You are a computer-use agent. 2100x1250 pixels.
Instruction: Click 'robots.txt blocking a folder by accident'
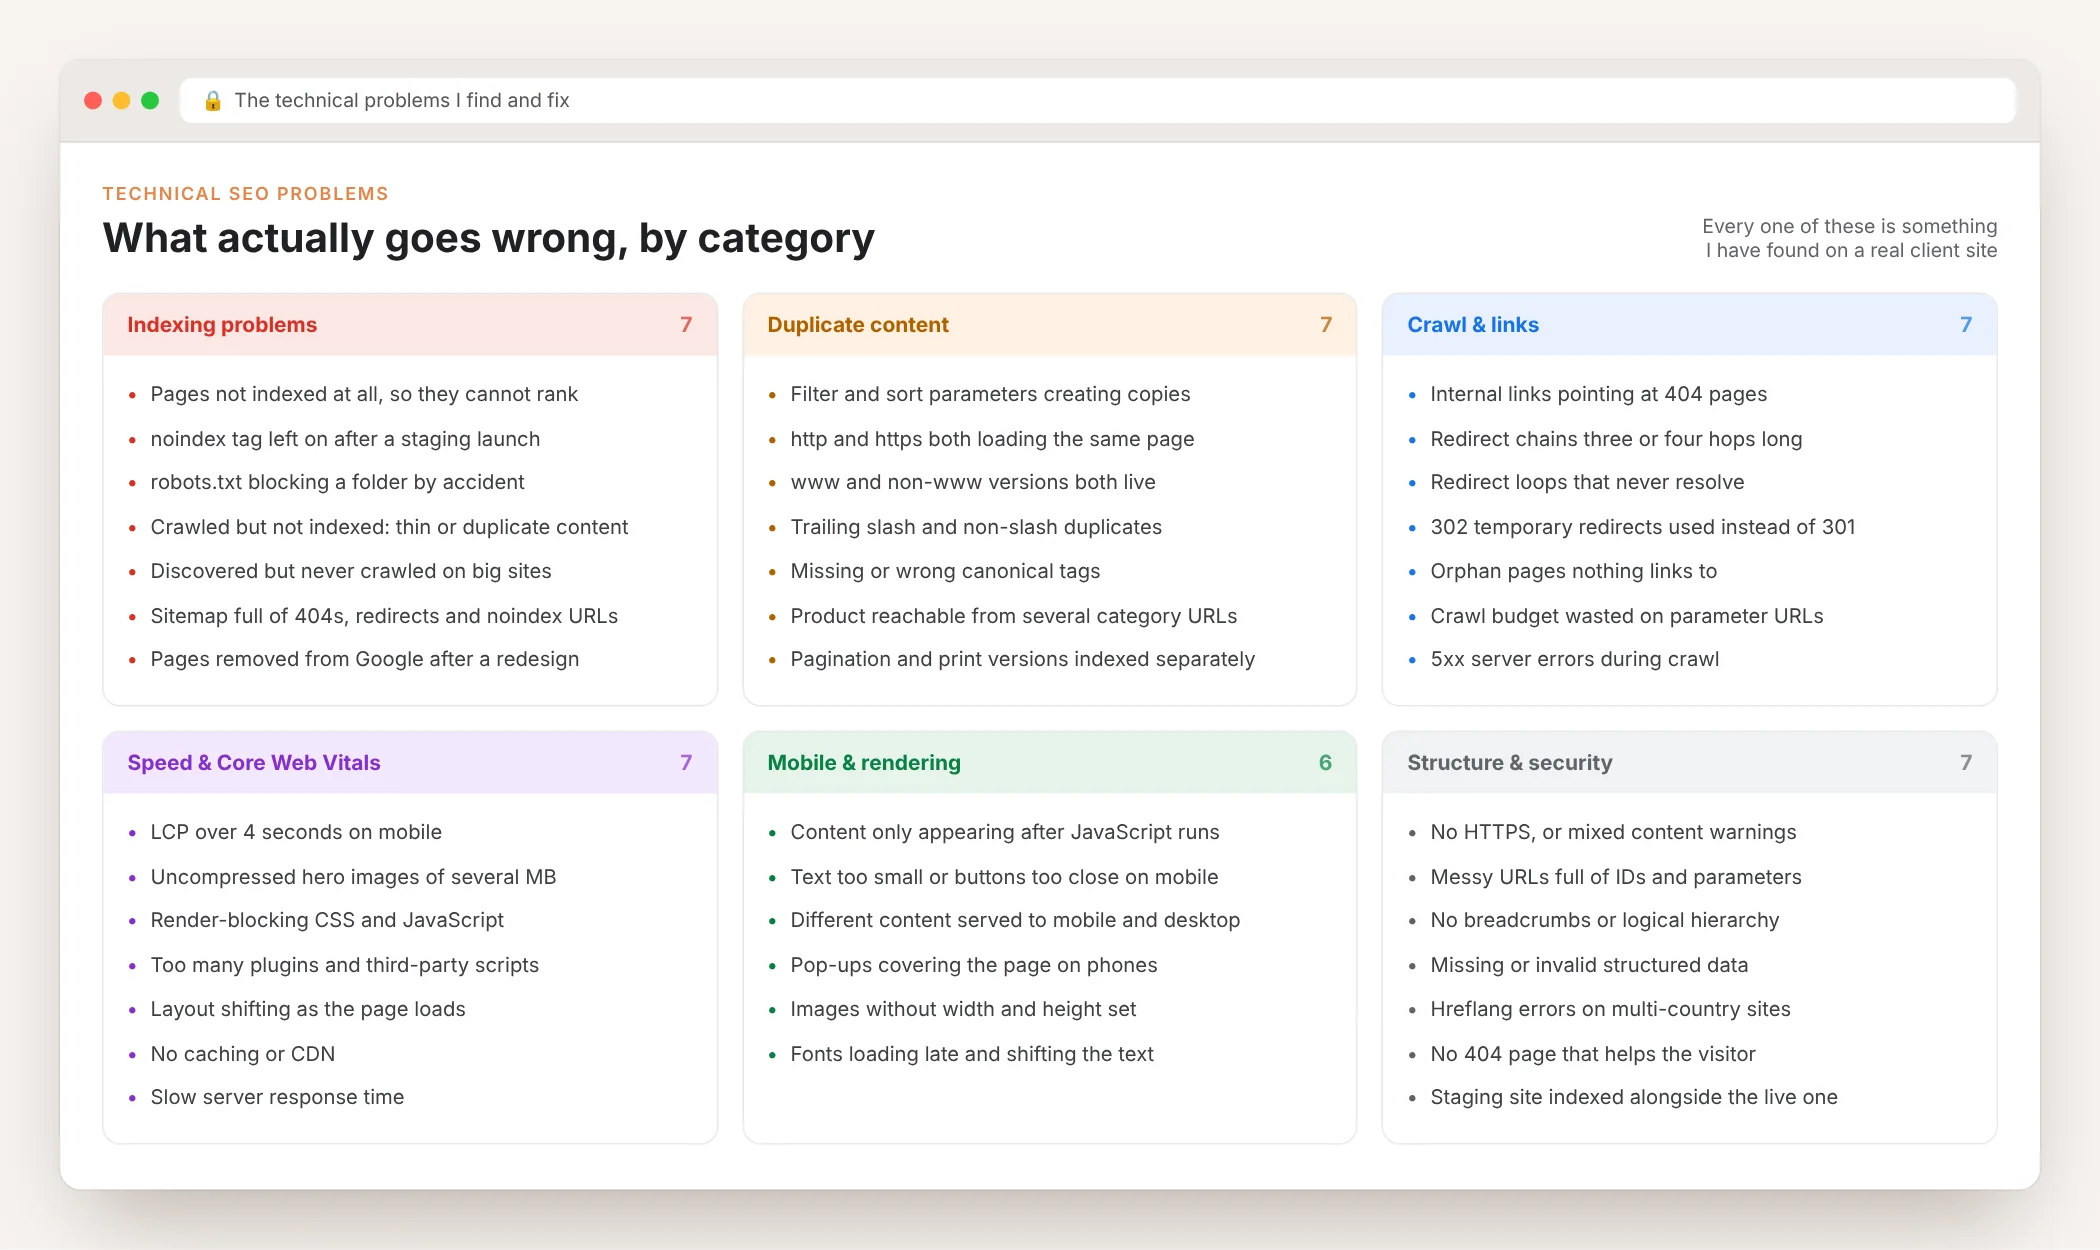[337, 482]
